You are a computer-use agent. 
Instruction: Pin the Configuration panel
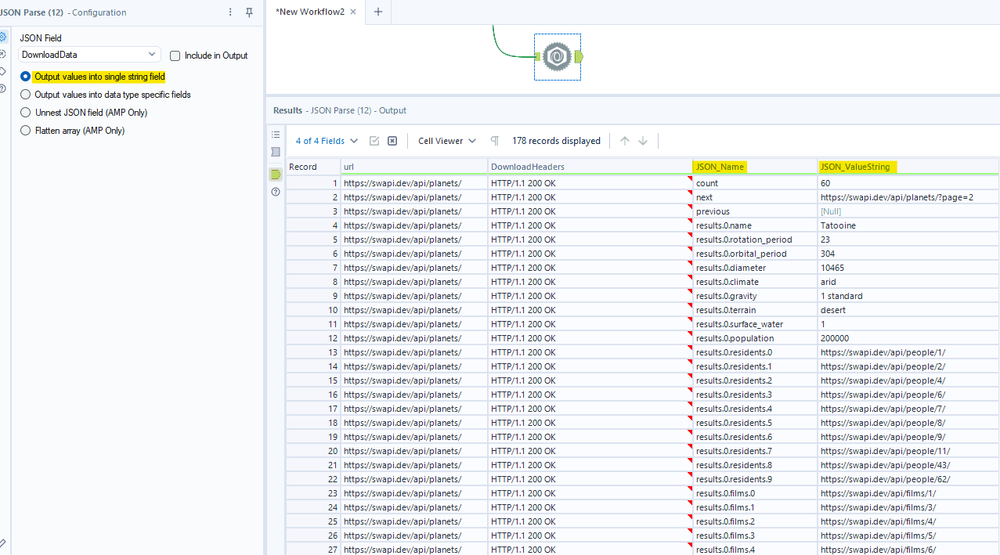point(250,12)
